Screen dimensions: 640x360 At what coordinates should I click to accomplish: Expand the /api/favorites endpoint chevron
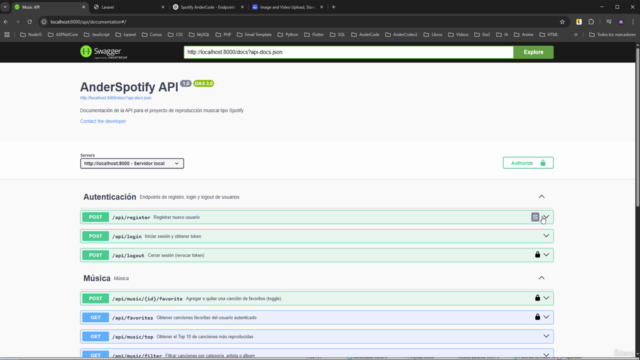coord(546,317)
